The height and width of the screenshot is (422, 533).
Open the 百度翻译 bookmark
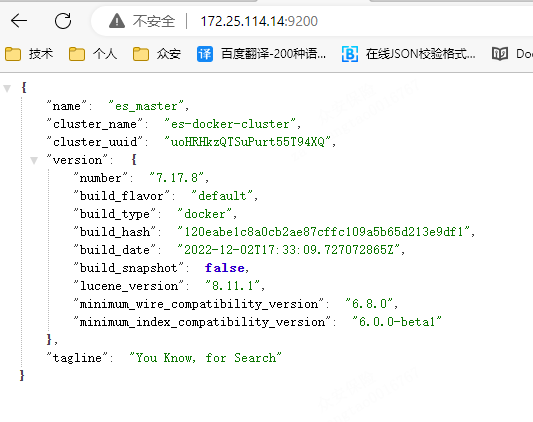tap(261, 54)
